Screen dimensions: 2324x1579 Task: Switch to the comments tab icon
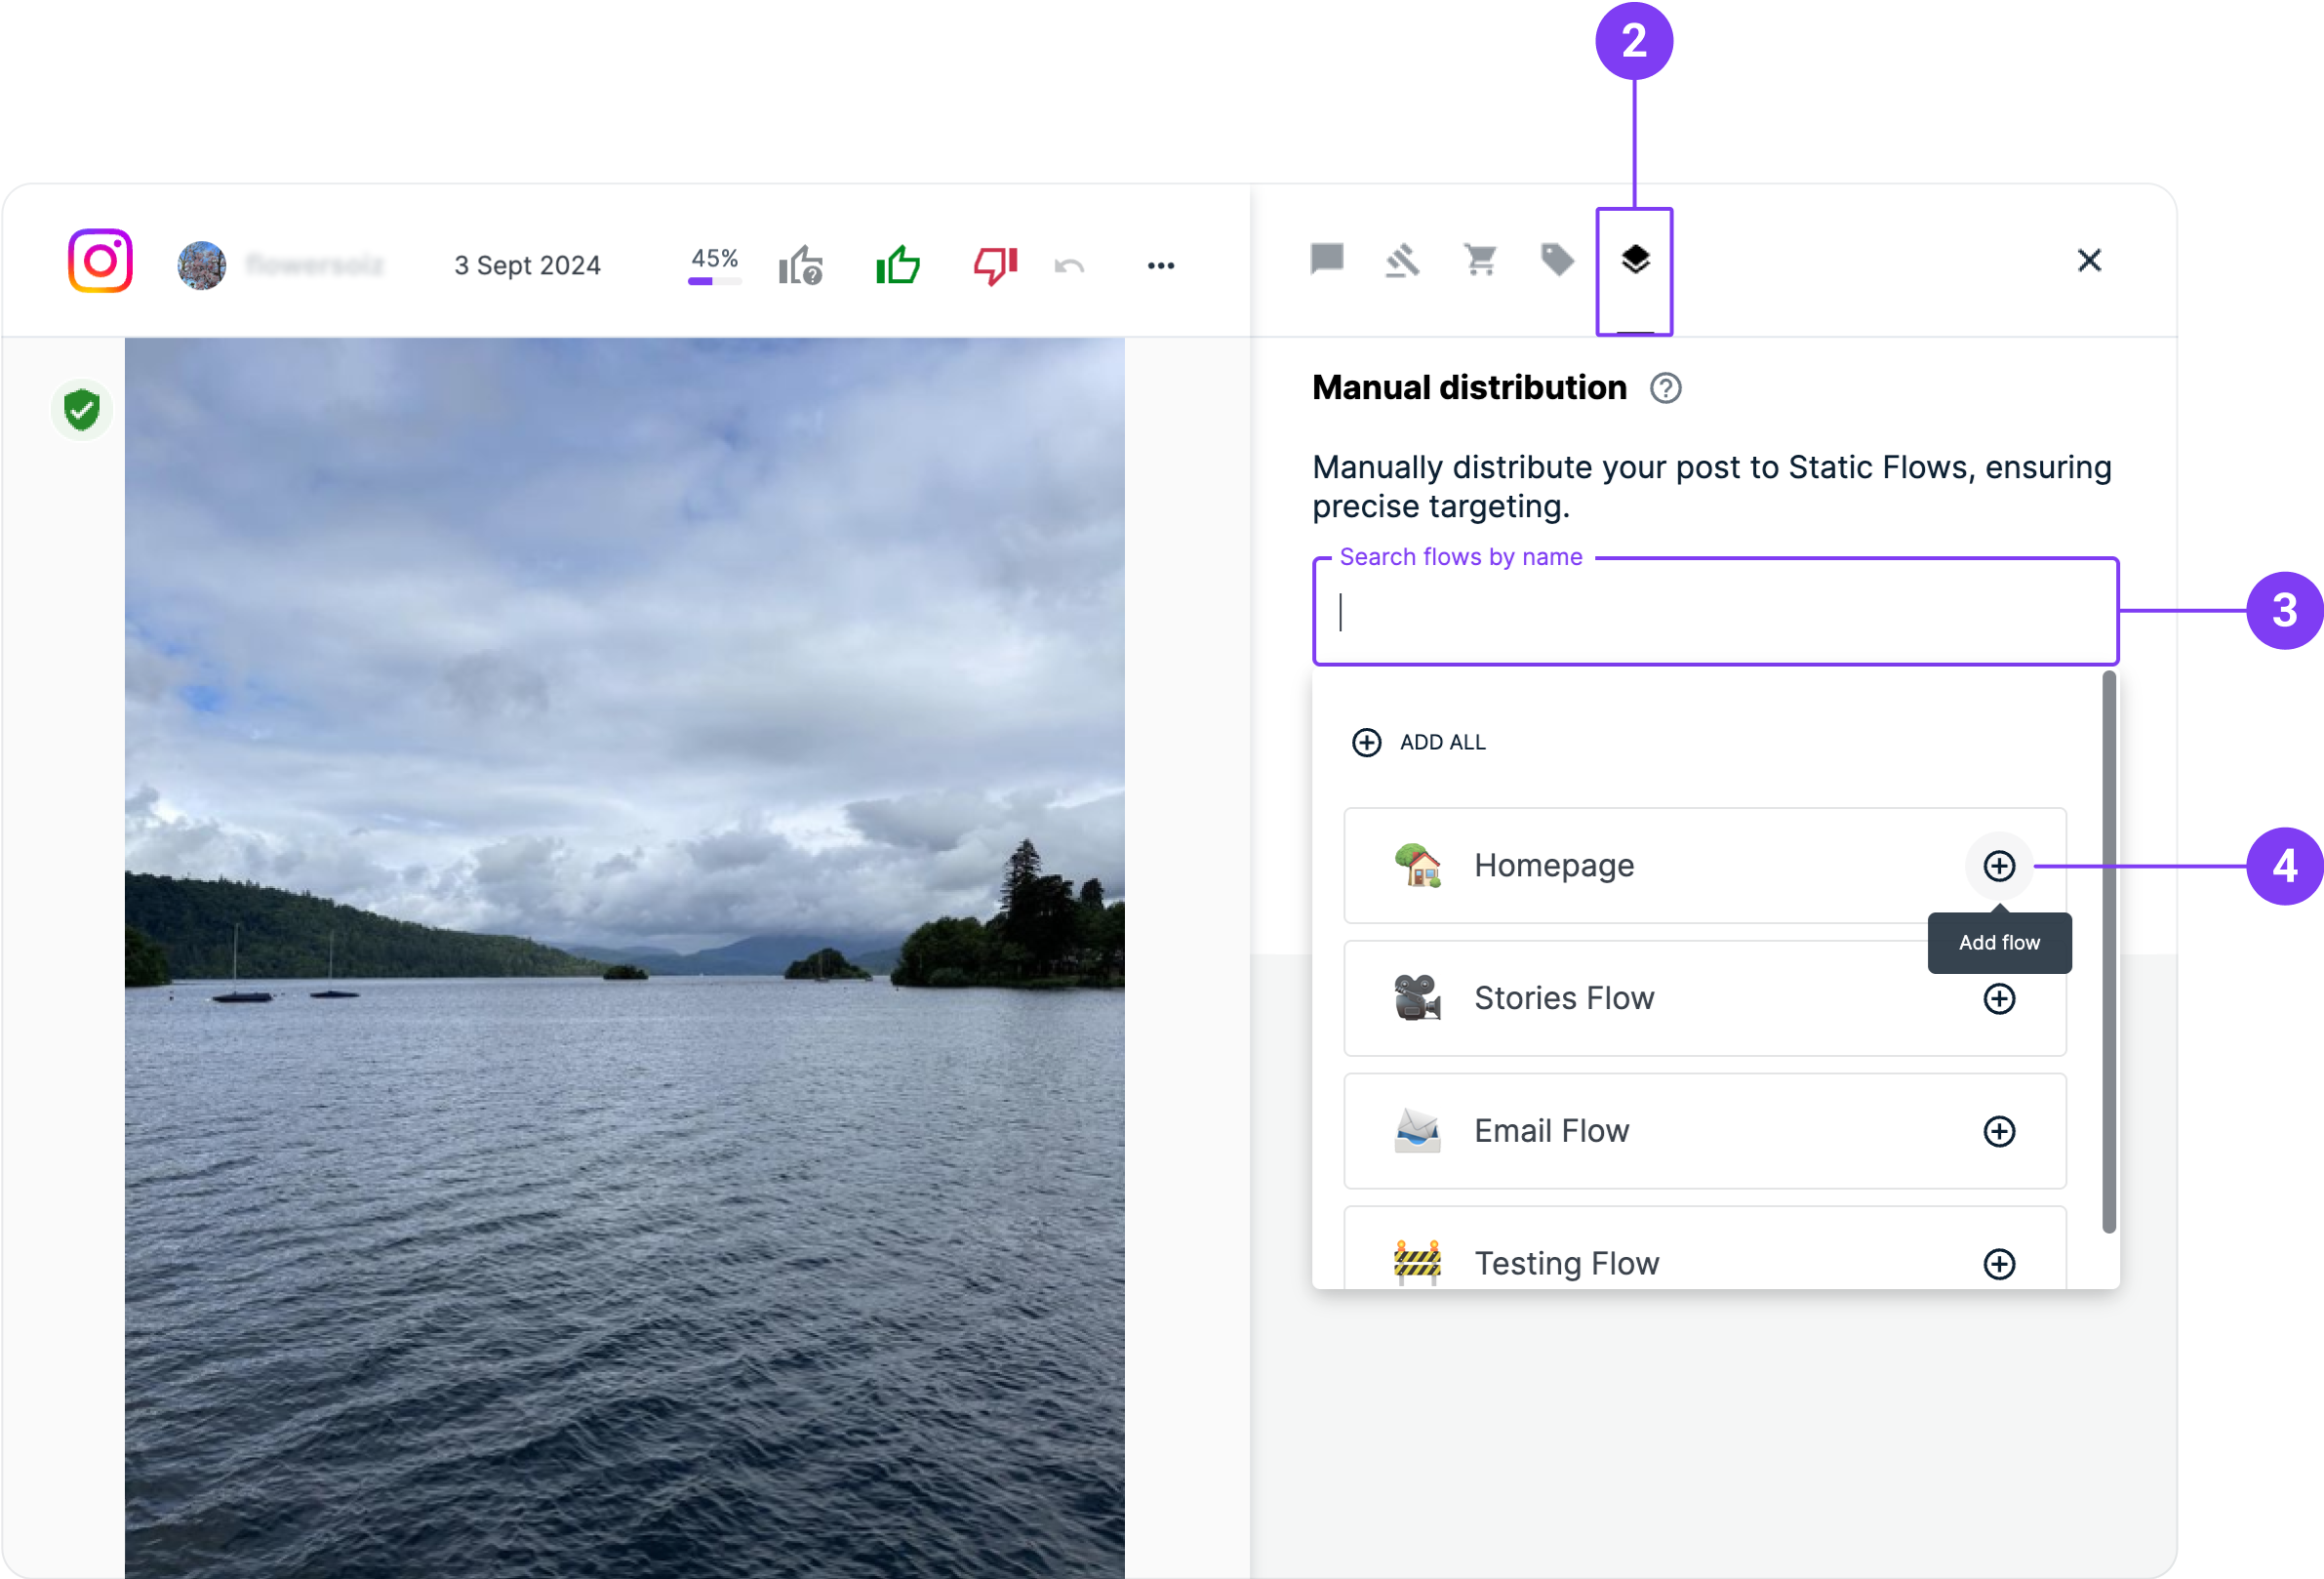tap(1326, 260)
